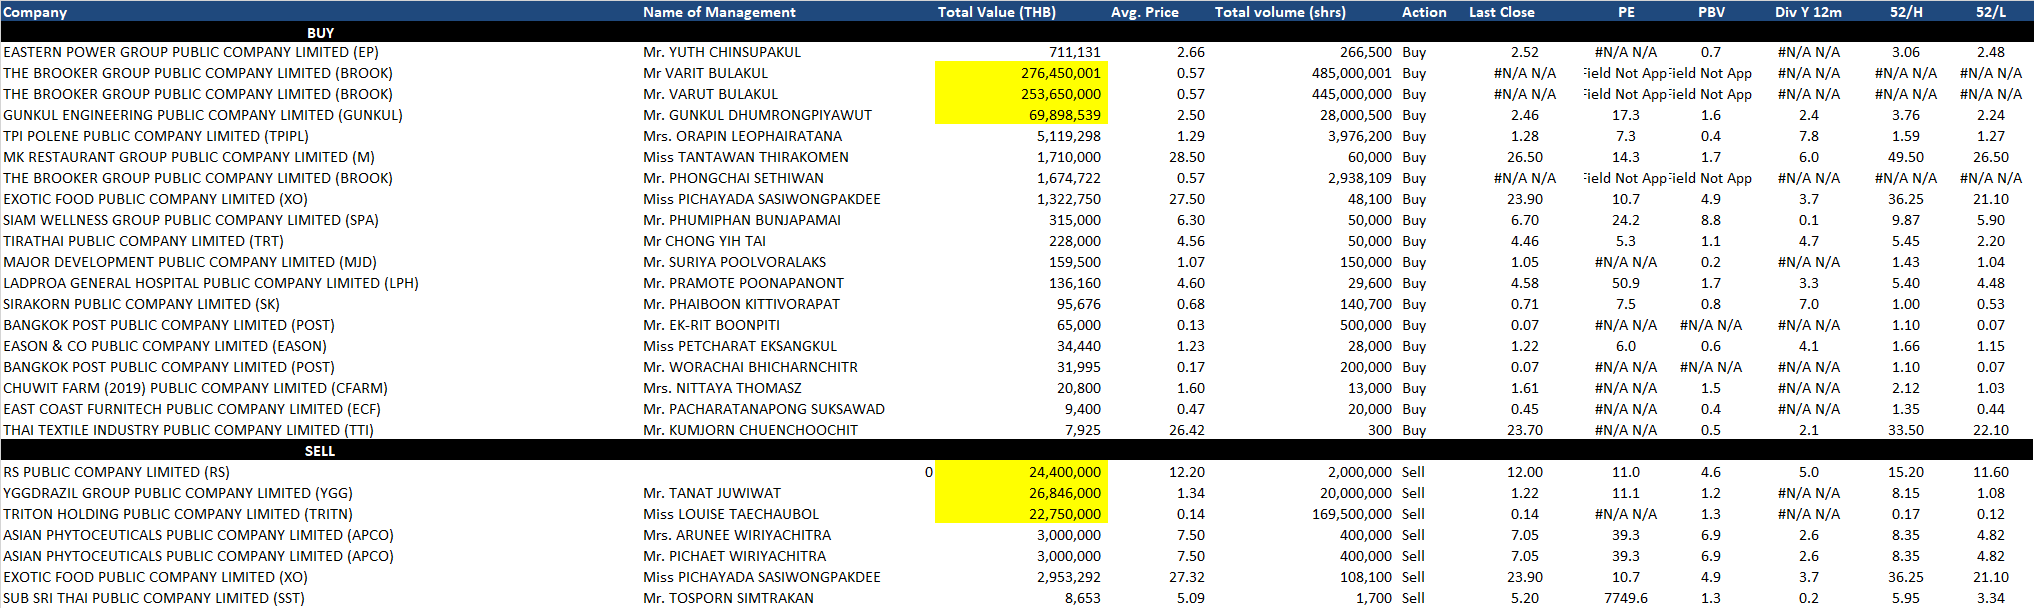Click the 7749.6 PE value cell

1625,598
